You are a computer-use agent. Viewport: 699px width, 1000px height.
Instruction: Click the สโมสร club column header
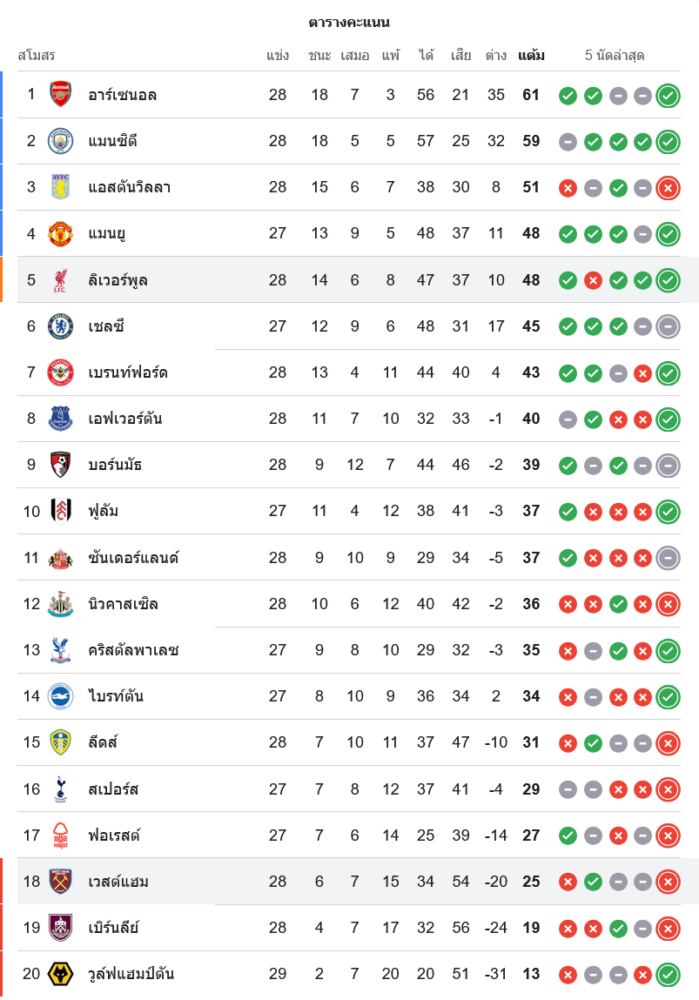[x=37, y=55]
